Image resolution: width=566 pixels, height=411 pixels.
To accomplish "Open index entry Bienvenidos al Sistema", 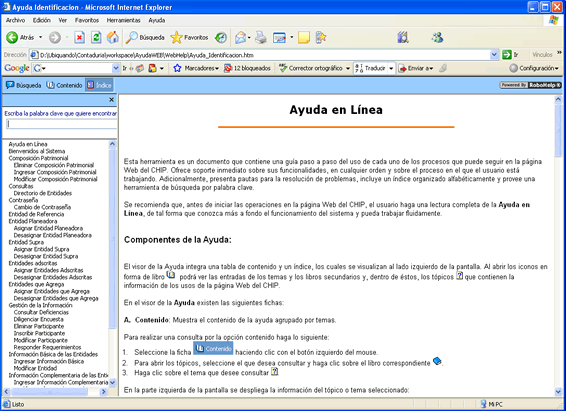I will 37,151.
